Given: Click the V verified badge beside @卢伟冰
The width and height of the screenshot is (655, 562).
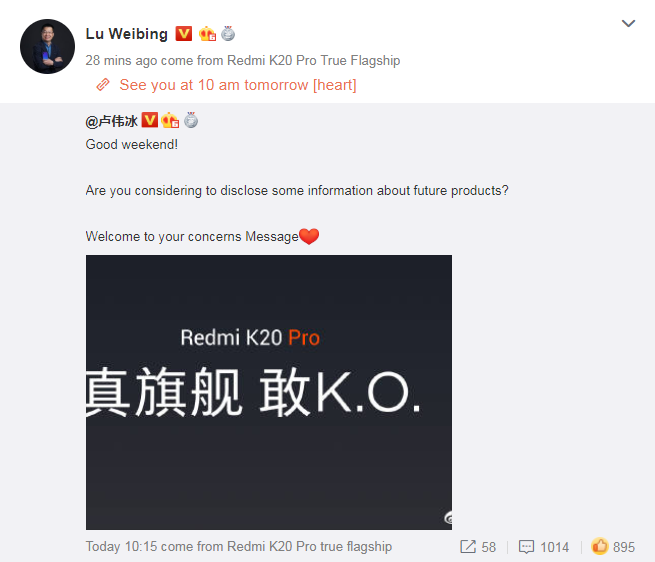Looking at the screenshot, I should click(x=150, y=120).
